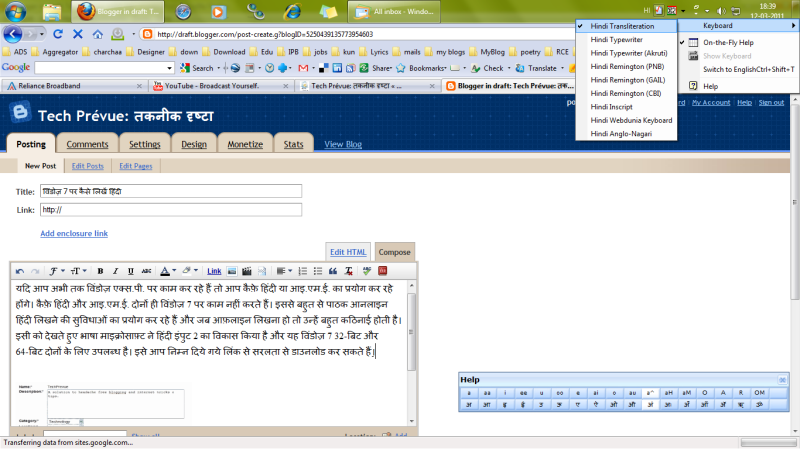Viewport: 800px width, 449px height.
Task: Apply underline formatting in editor toolbar
Action: click(x=131, y=271)
